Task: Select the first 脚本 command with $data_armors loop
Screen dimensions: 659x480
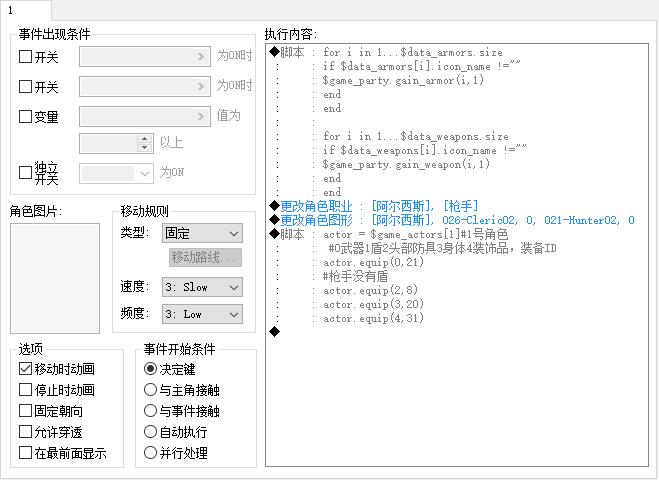Action: (386, 52)
